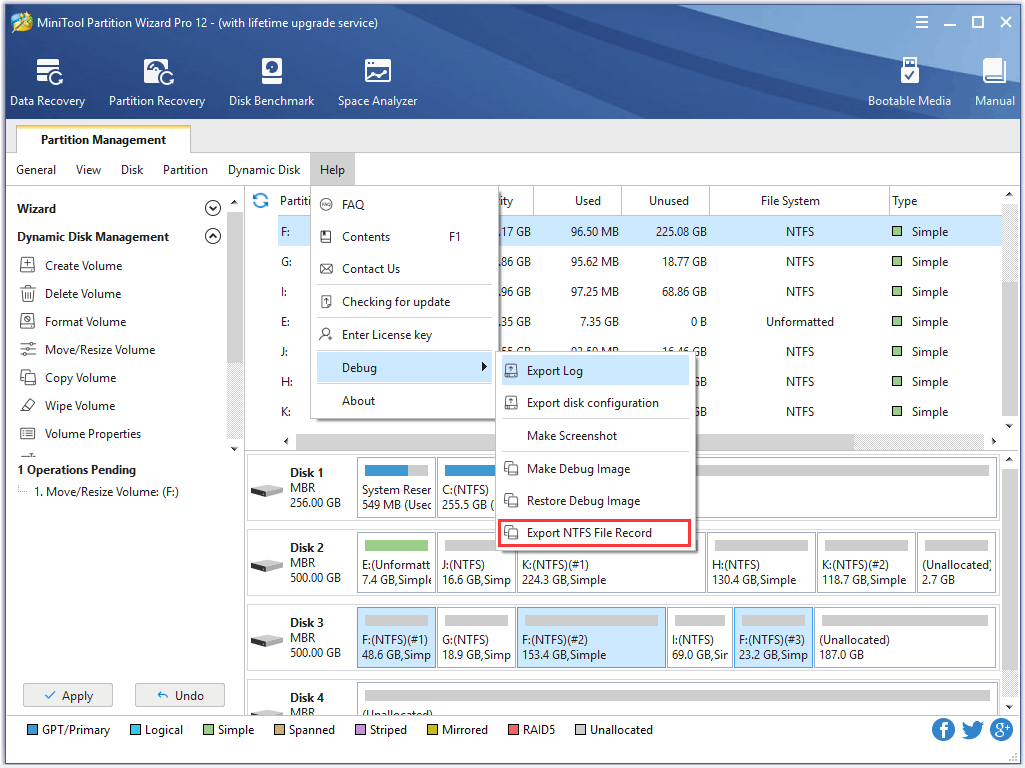The width and height of the screenshot is (1025, 768).
Task: Open the Debug submenu arrow
Action: click(484, 368)
